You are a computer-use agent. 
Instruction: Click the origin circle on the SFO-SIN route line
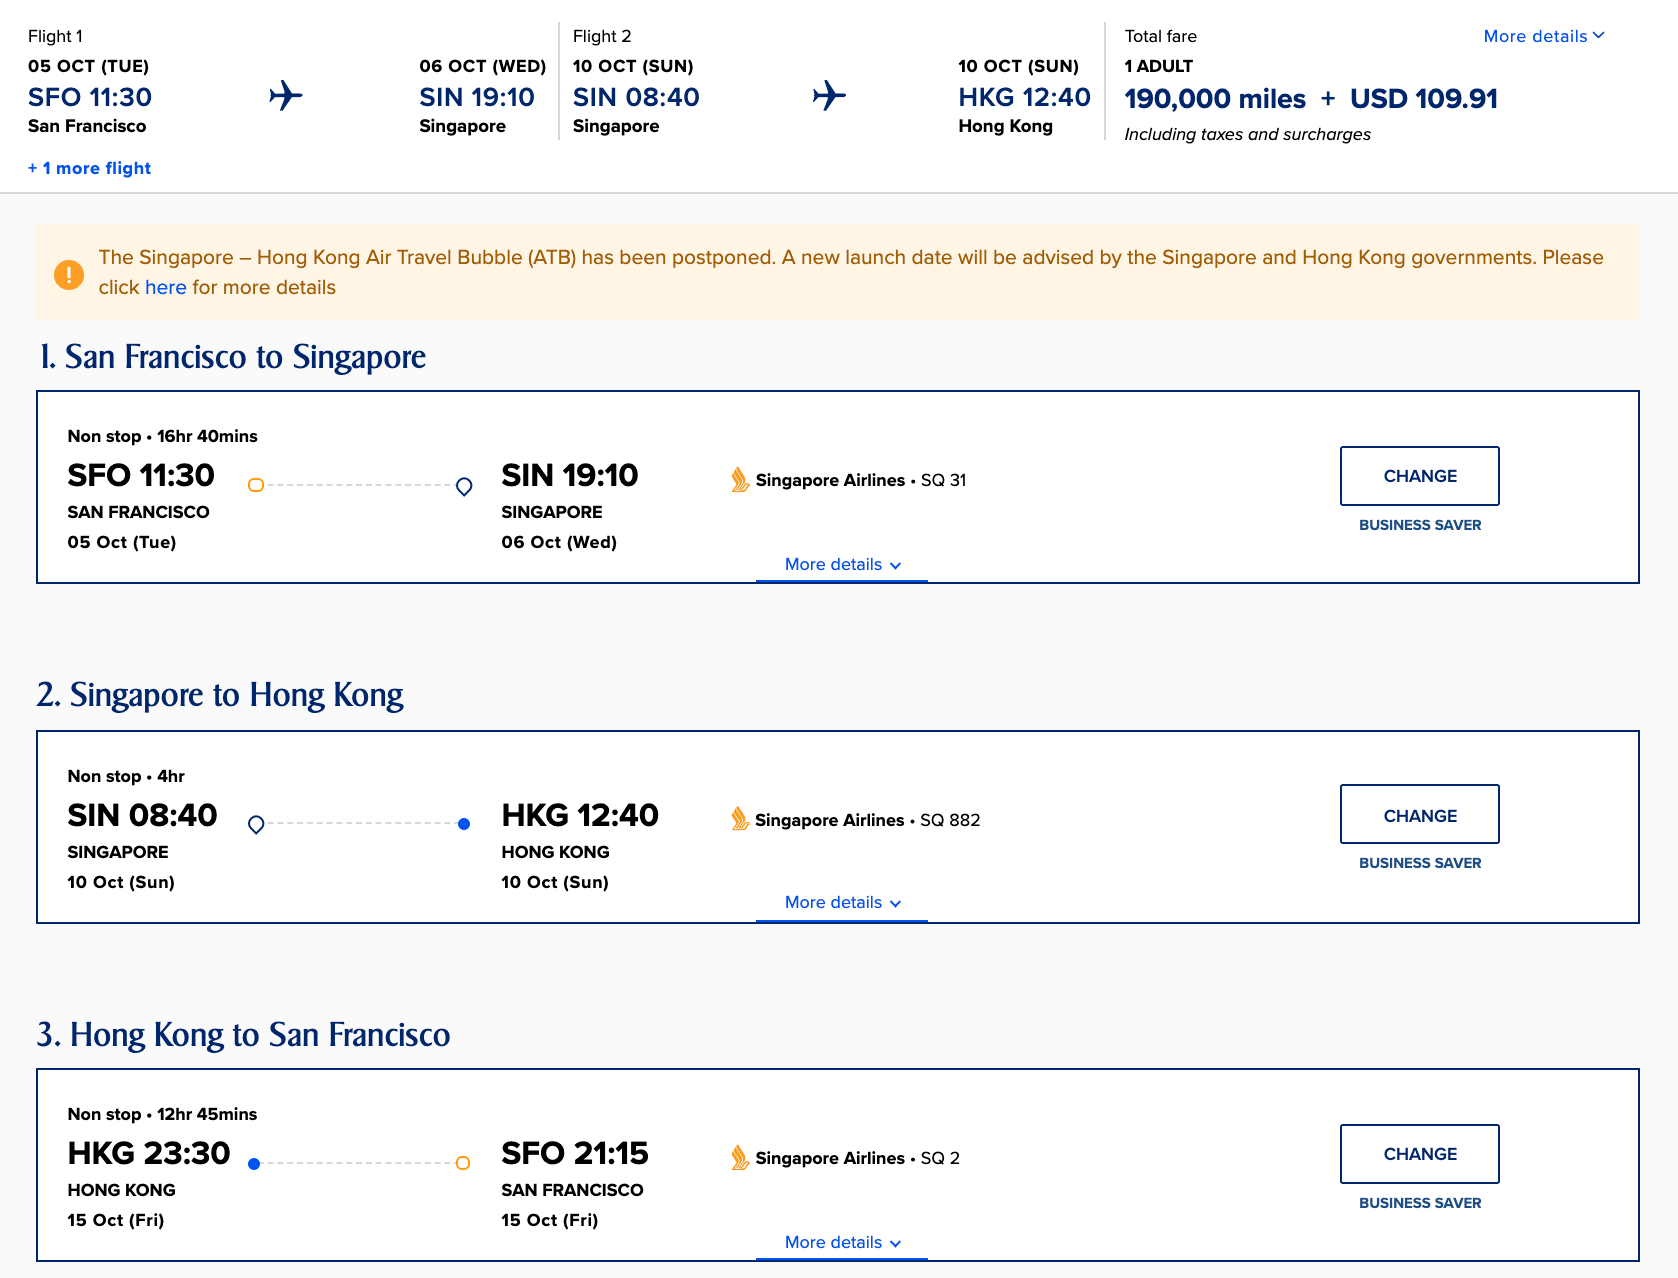pyautogui.click(x=256, y=485)
